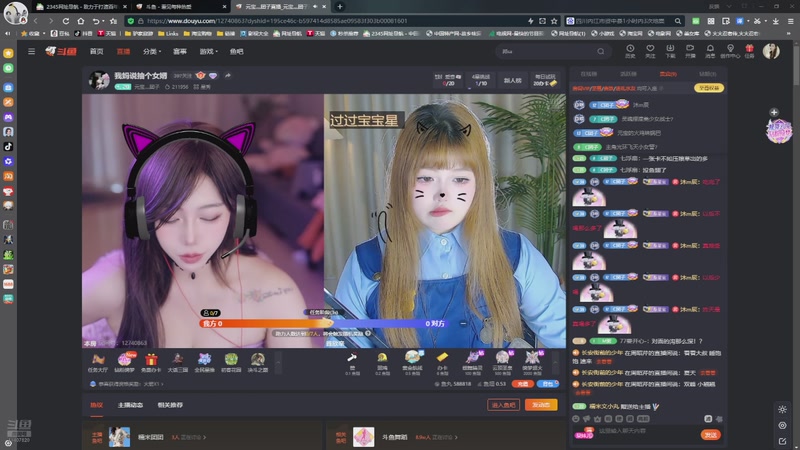Viewport: 800px width, 450px height.
Task: Click the plus icon at right edge
Action: [774, 112]
